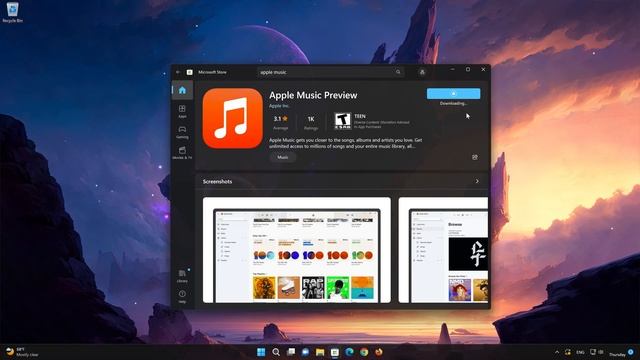Open the Recycle Bin on the desktop
This screenshot has width=640, height=360.
(12, 12)
